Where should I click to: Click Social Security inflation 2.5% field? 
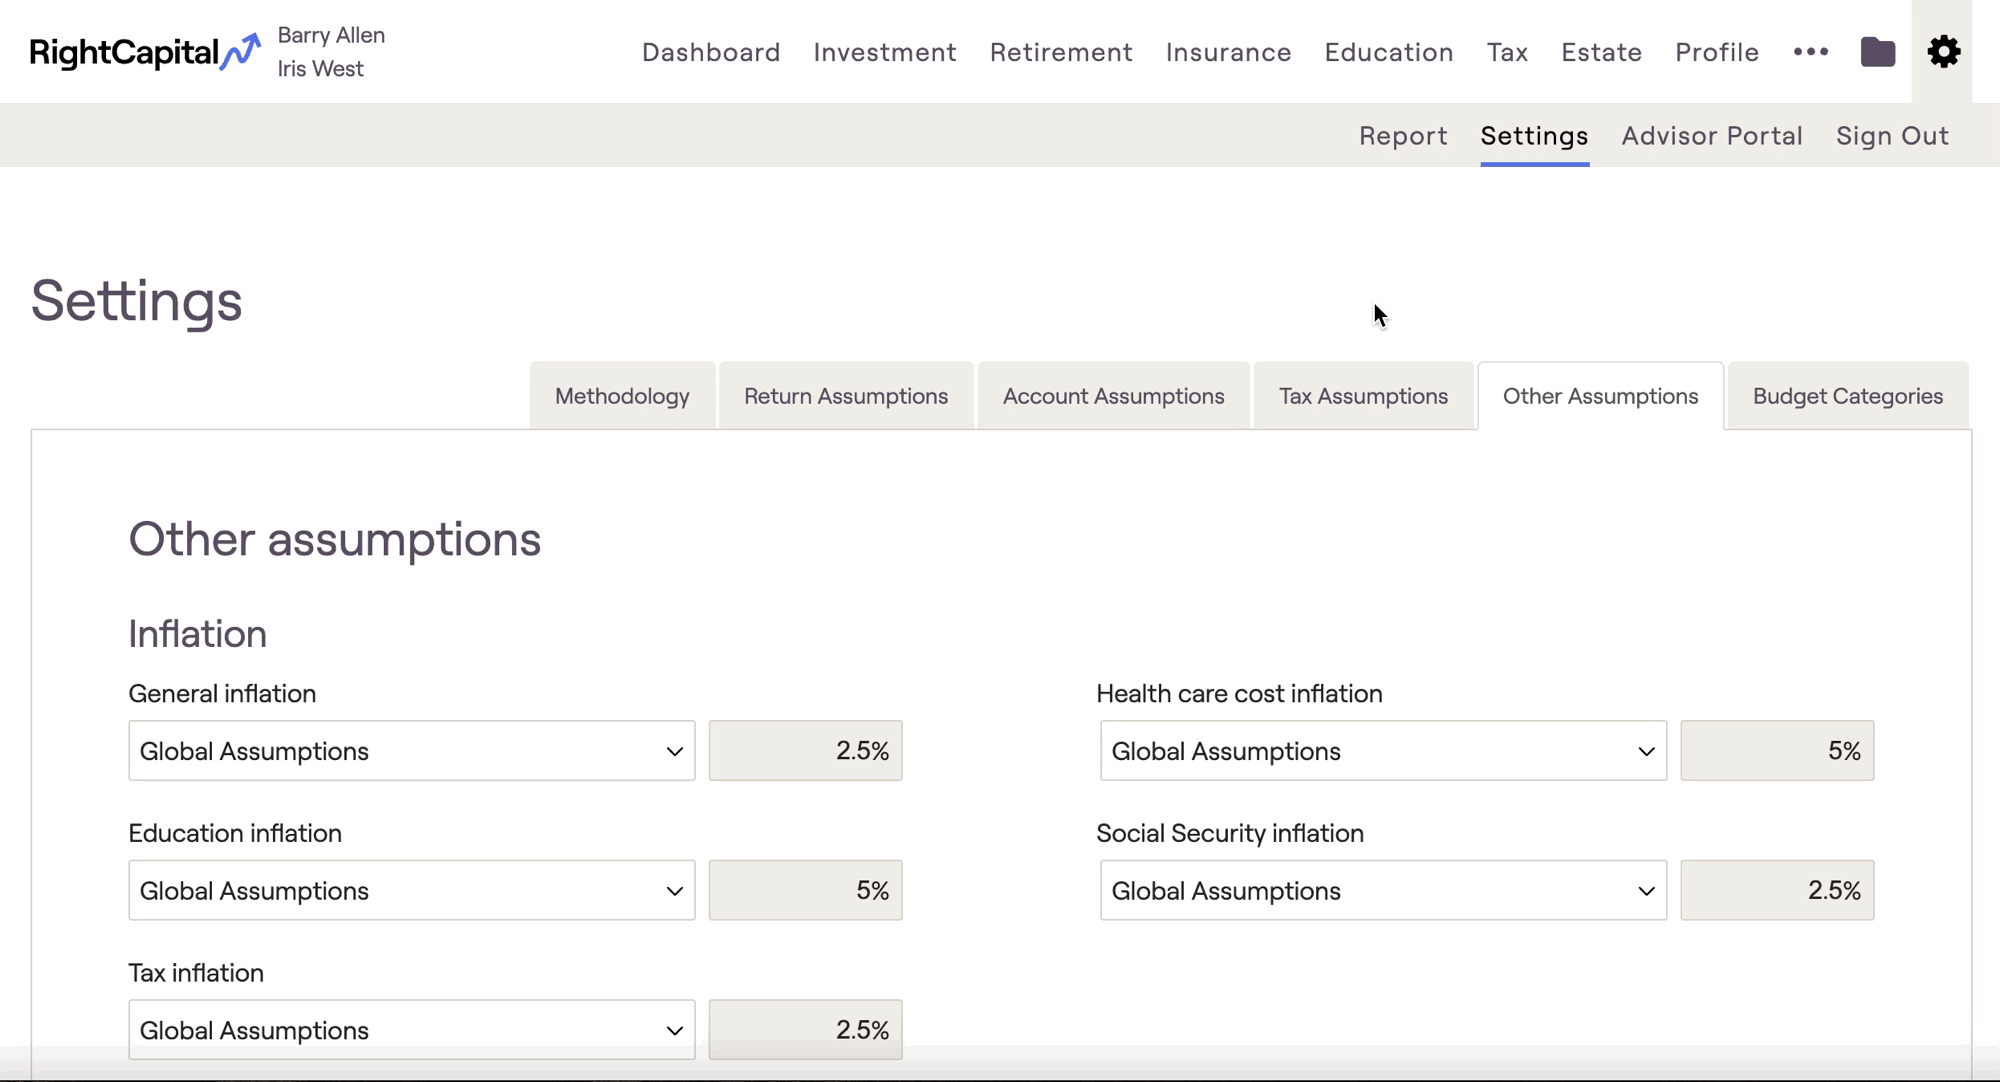(1777, 890)
